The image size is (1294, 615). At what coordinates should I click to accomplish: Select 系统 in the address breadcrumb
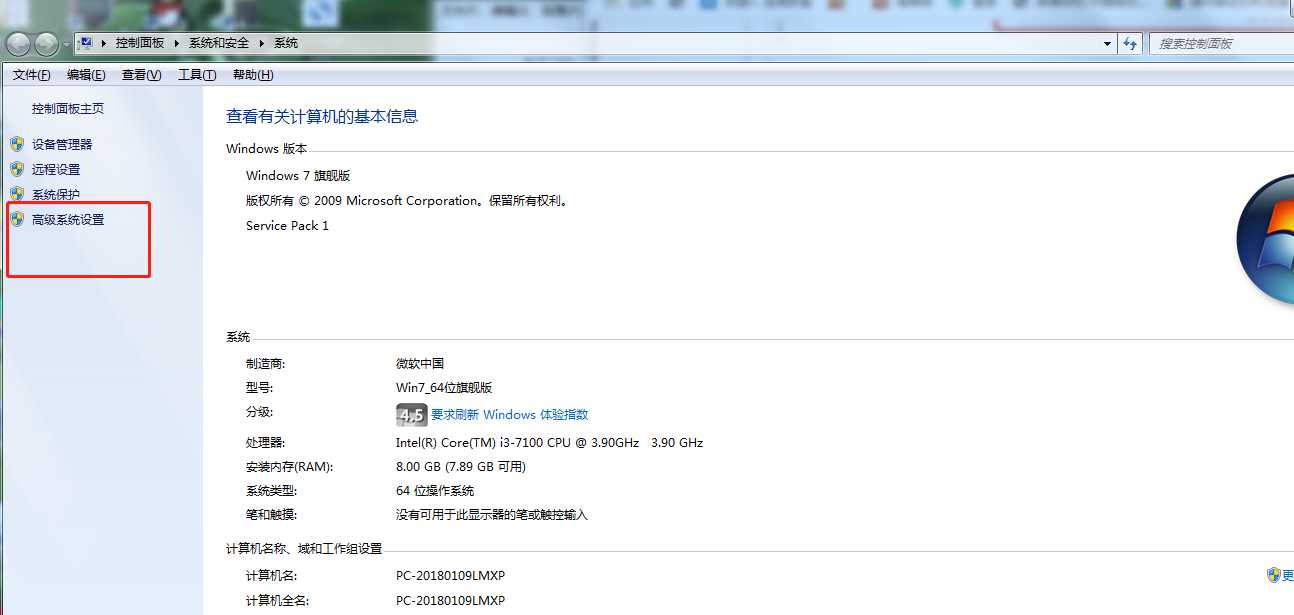coord(286,44)
